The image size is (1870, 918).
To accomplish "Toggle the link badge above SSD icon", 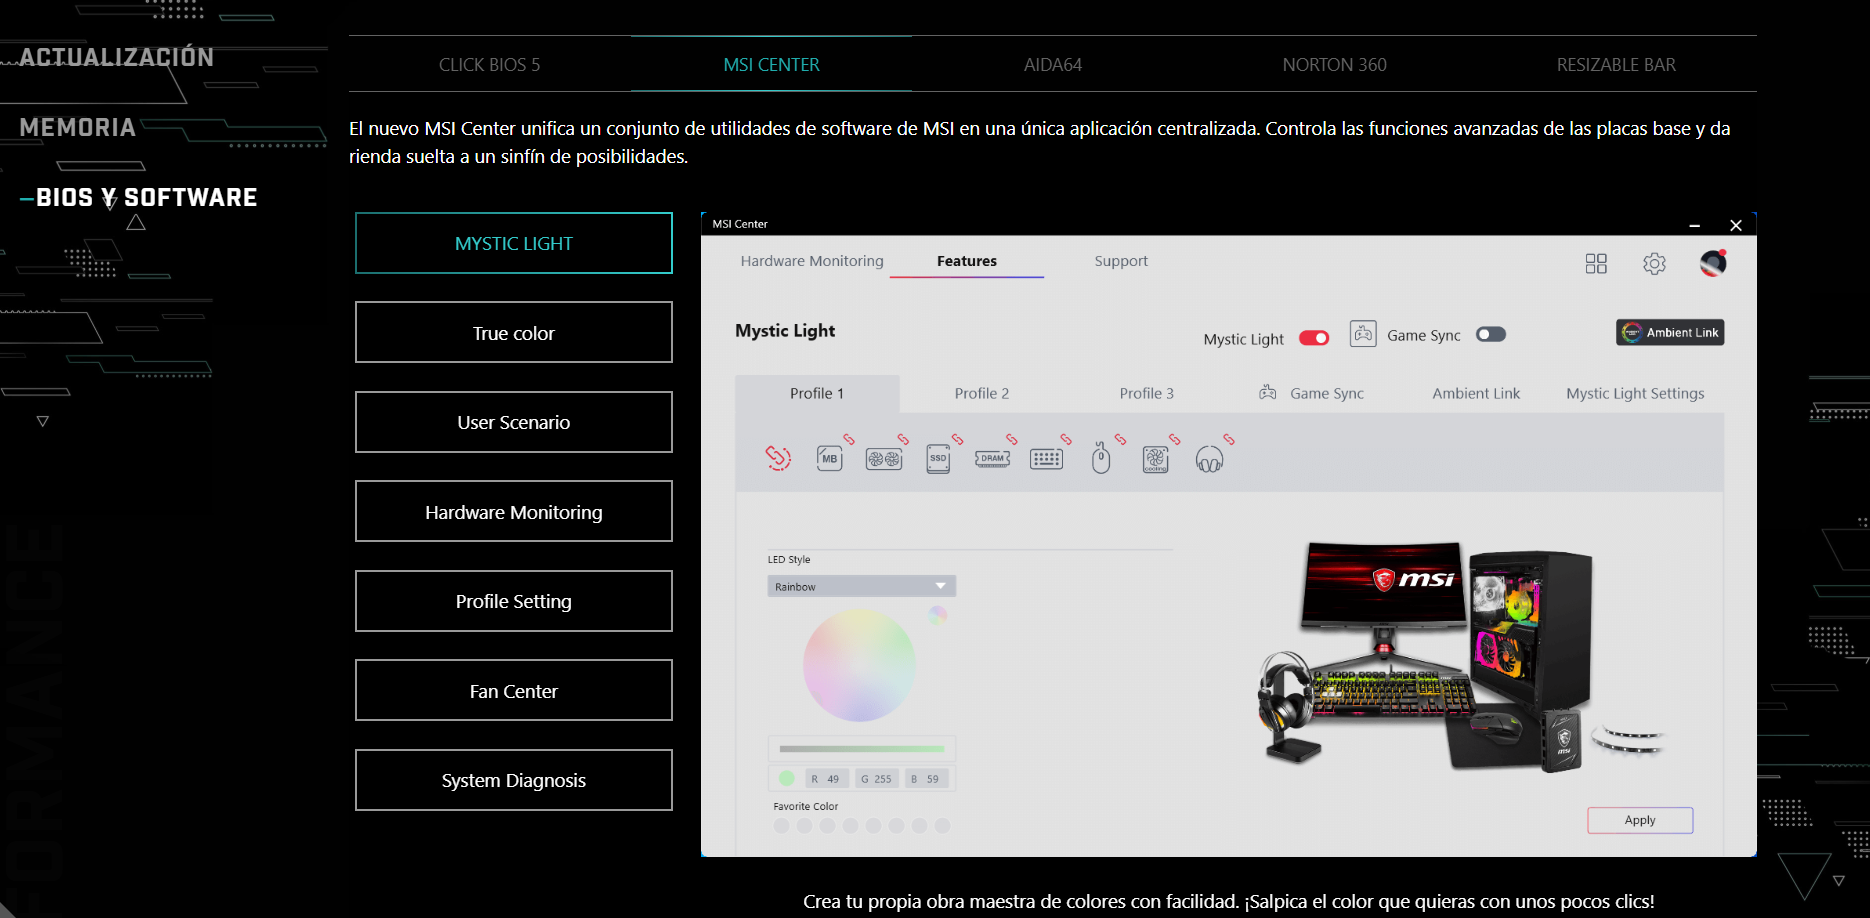I will (x=957, y=439).
